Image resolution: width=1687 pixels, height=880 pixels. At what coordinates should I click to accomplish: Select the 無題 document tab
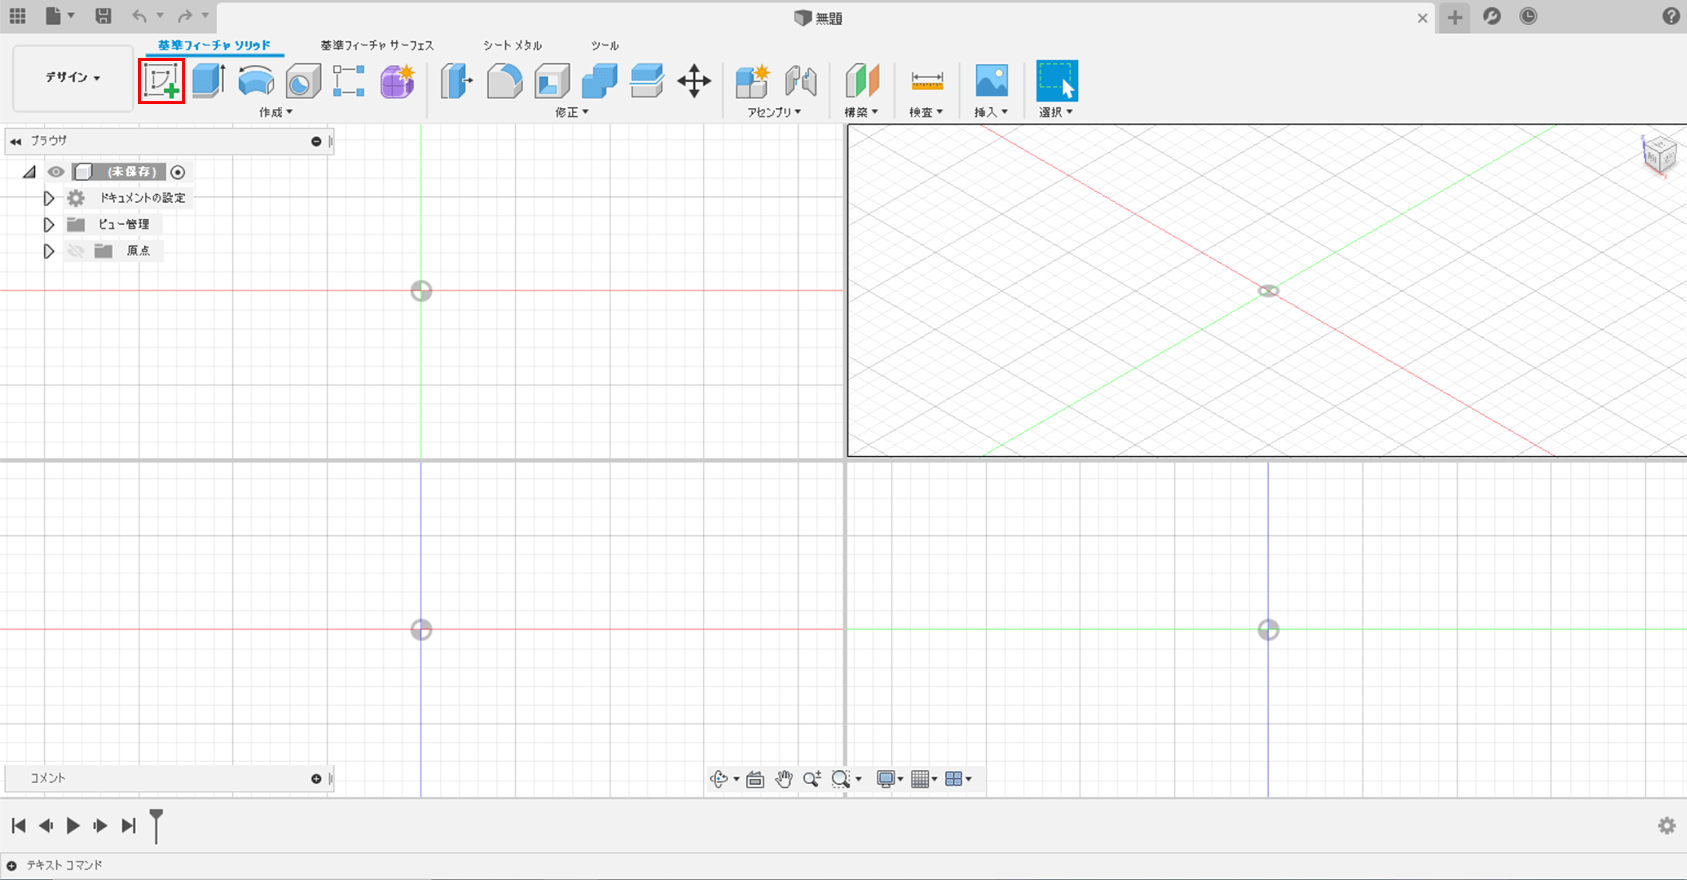click(818, 18)
